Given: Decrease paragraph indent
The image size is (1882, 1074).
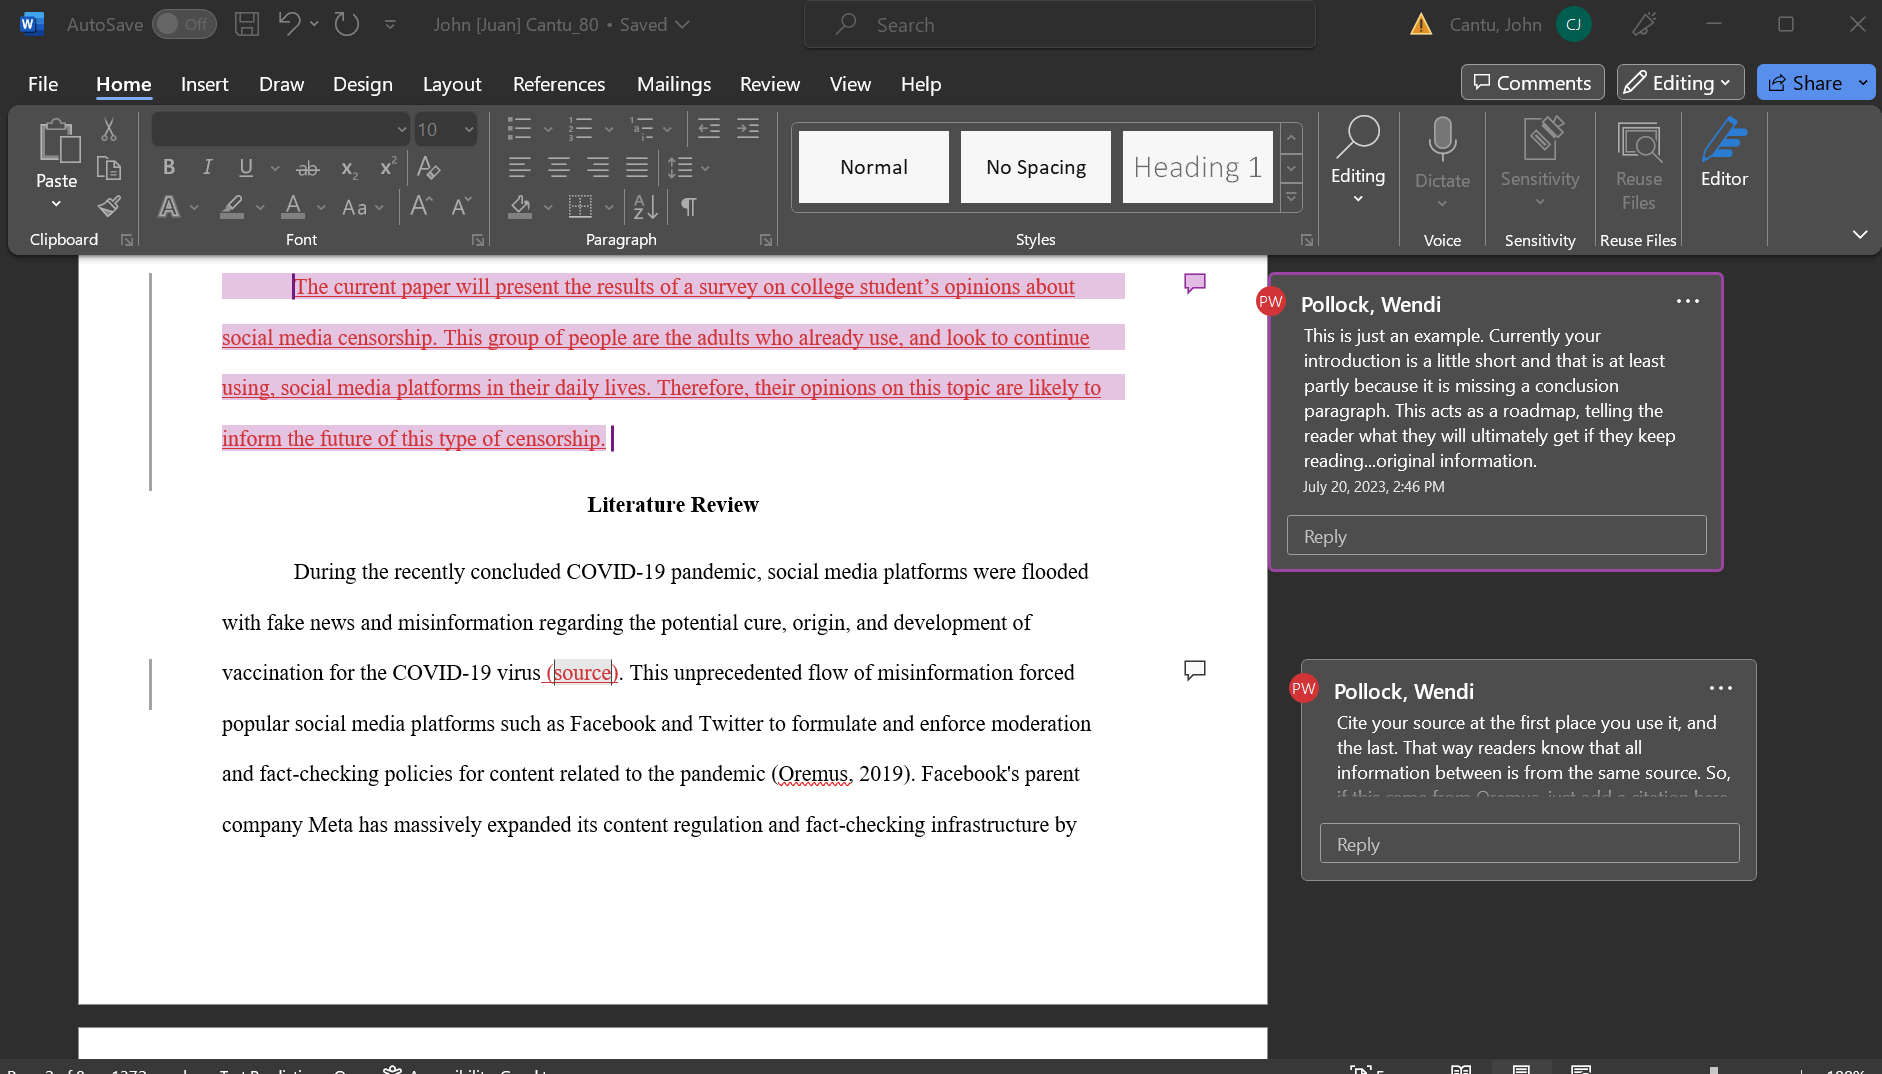Looking at the screenshot, I should click(709, 129).
